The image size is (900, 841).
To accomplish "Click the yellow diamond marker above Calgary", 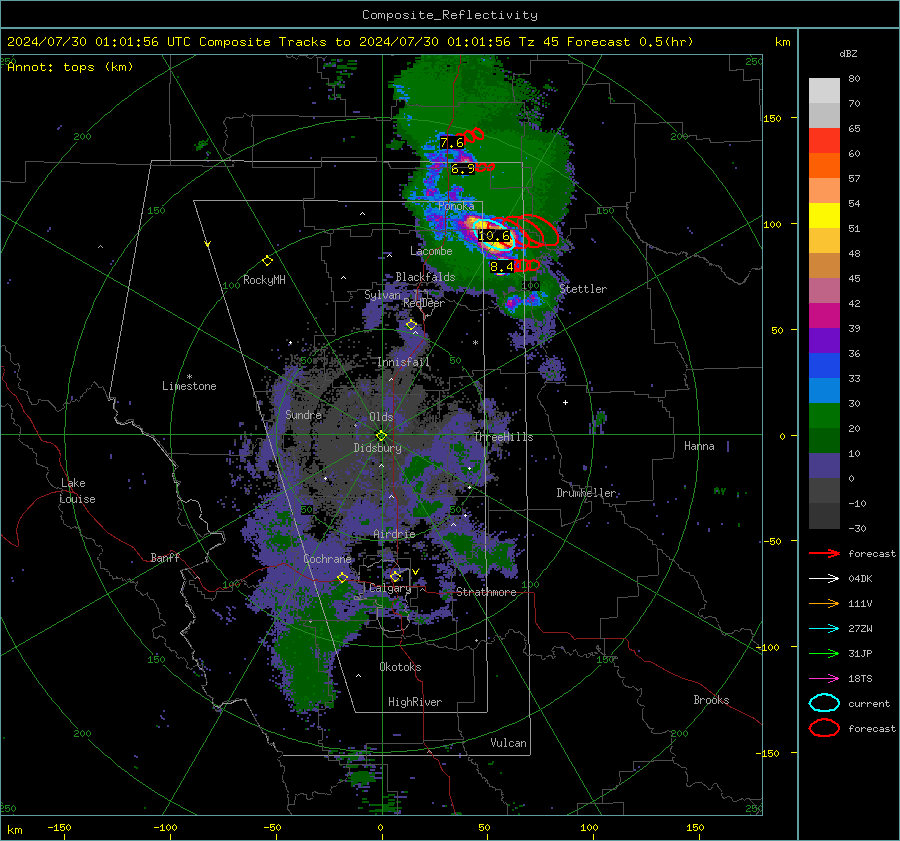I will click(395, 576).
